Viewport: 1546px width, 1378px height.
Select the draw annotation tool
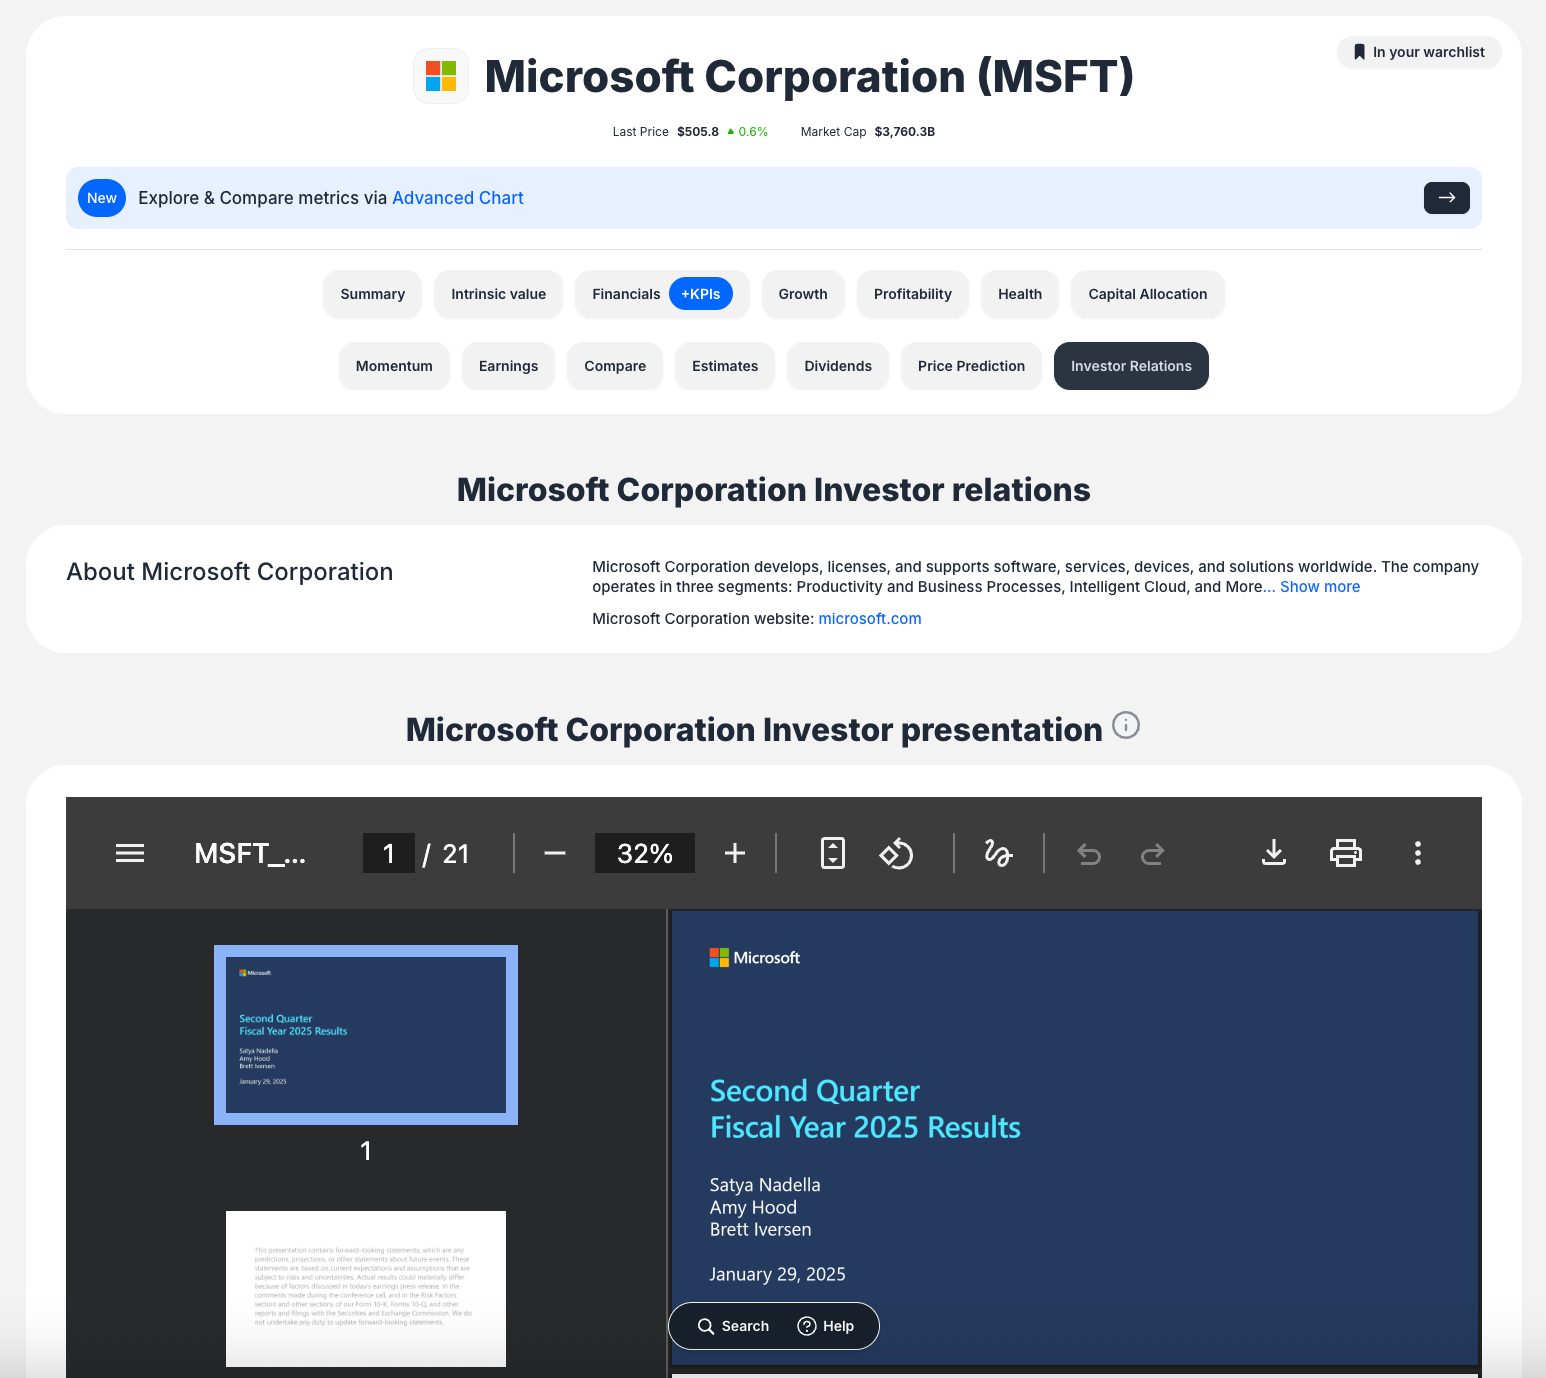pos(998,853)
